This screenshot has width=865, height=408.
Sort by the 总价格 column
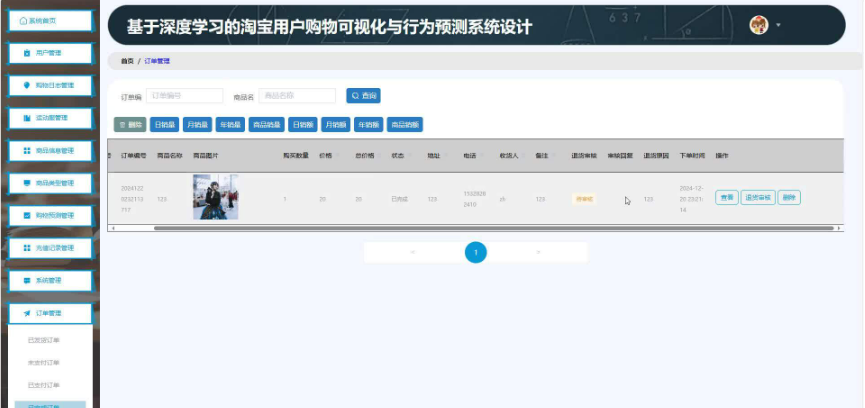pos(365,156)
